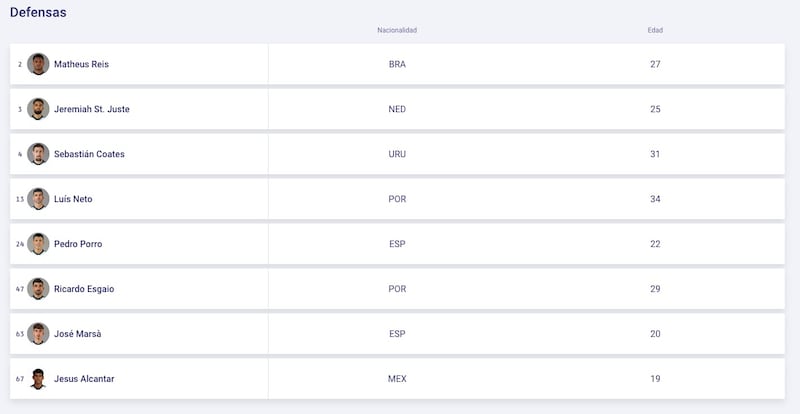Select Ricardo Esgaio name text
800x414 pixels.
[x=84, y=289]
